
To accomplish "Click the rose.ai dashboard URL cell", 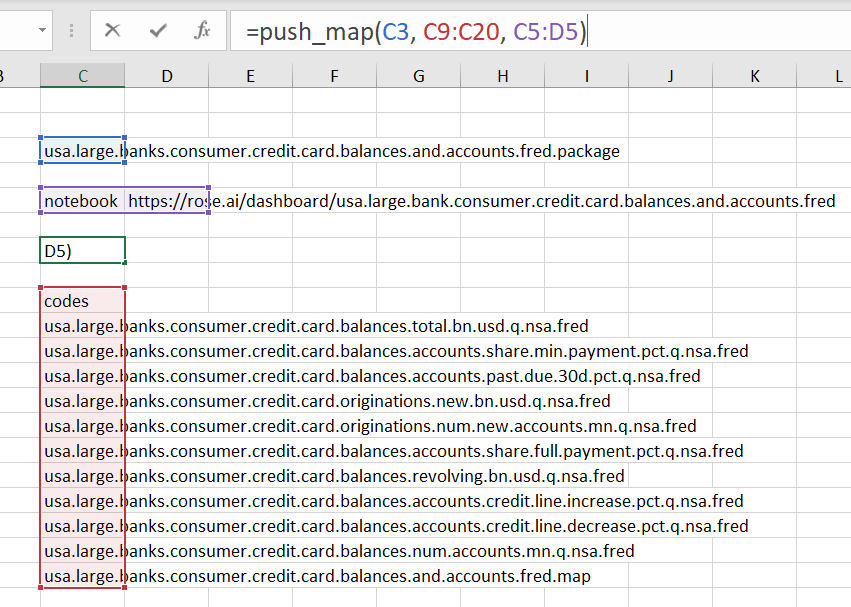I will (167, 201).
